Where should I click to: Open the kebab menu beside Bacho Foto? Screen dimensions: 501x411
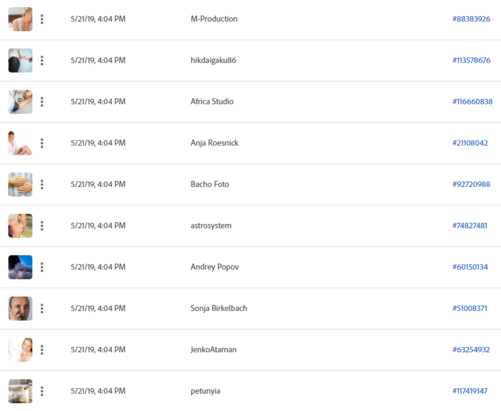(42, 184)
